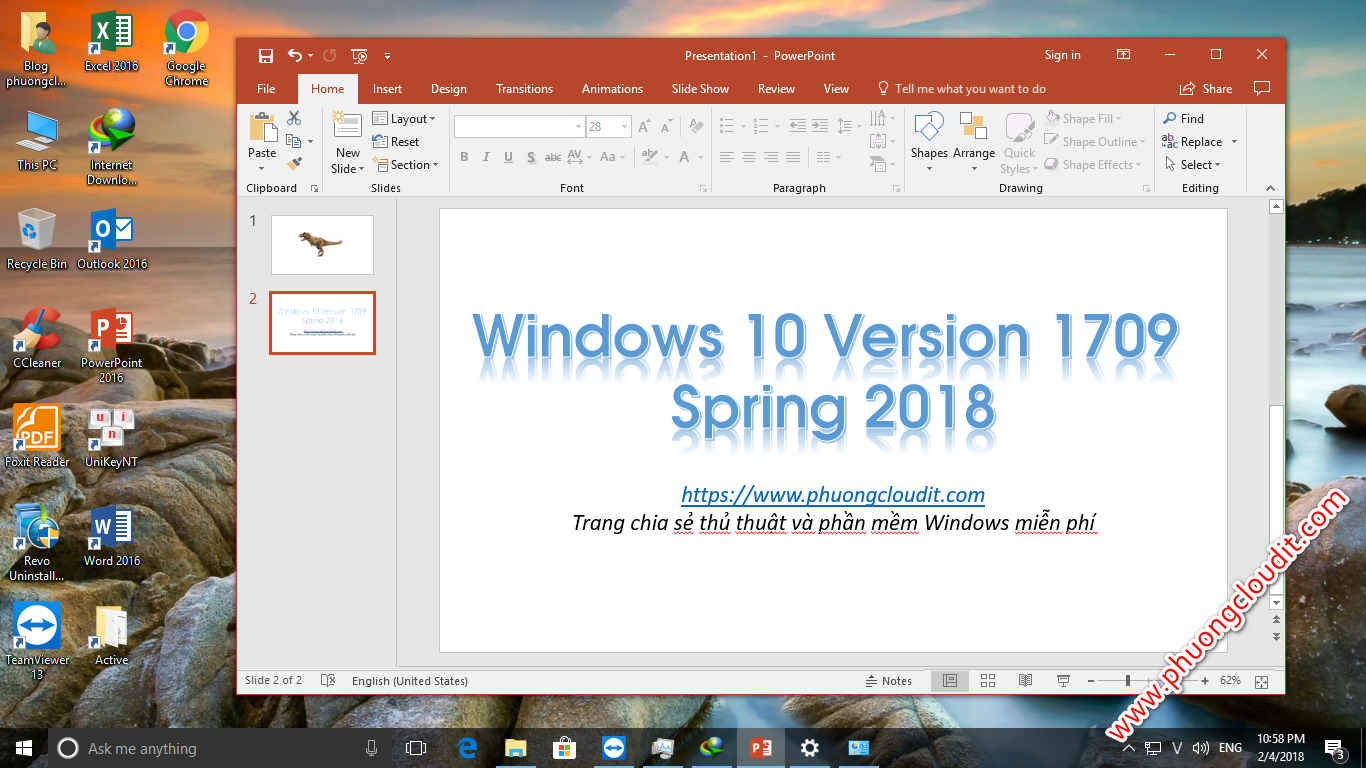Switch to Slide Sorter view in status bar
Viewport: 1366px width, 768px height.
tap(988, 681)
